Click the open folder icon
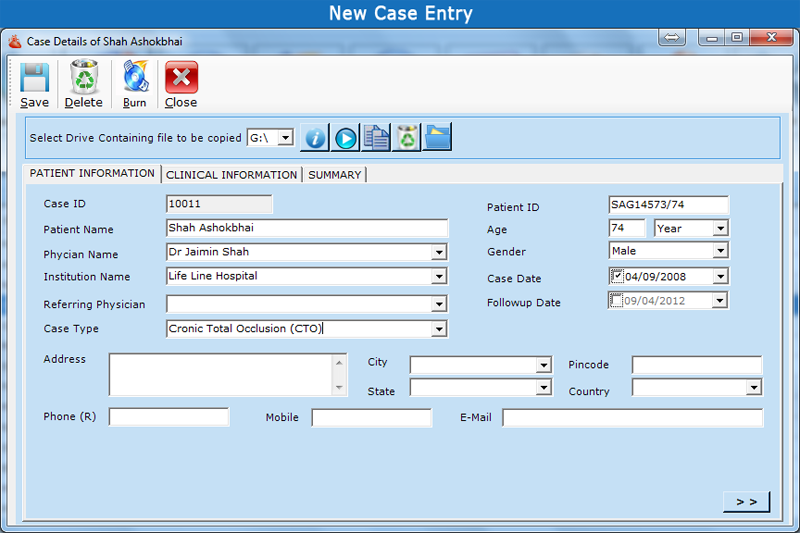This screenshot has width=800, height=533. (437, 138)
